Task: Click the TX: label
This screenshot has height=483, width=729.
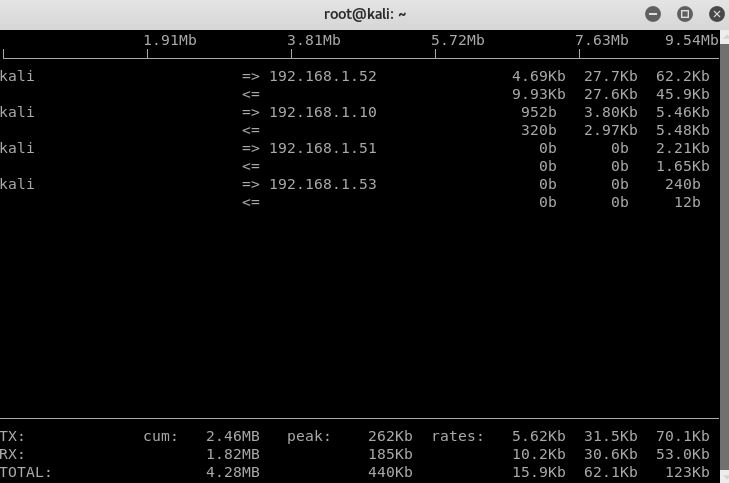Action: tap(12, 436)
